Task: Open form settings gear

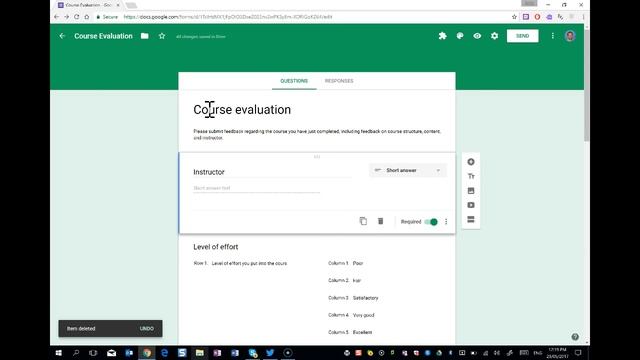Action: click(x=494, y=36)
